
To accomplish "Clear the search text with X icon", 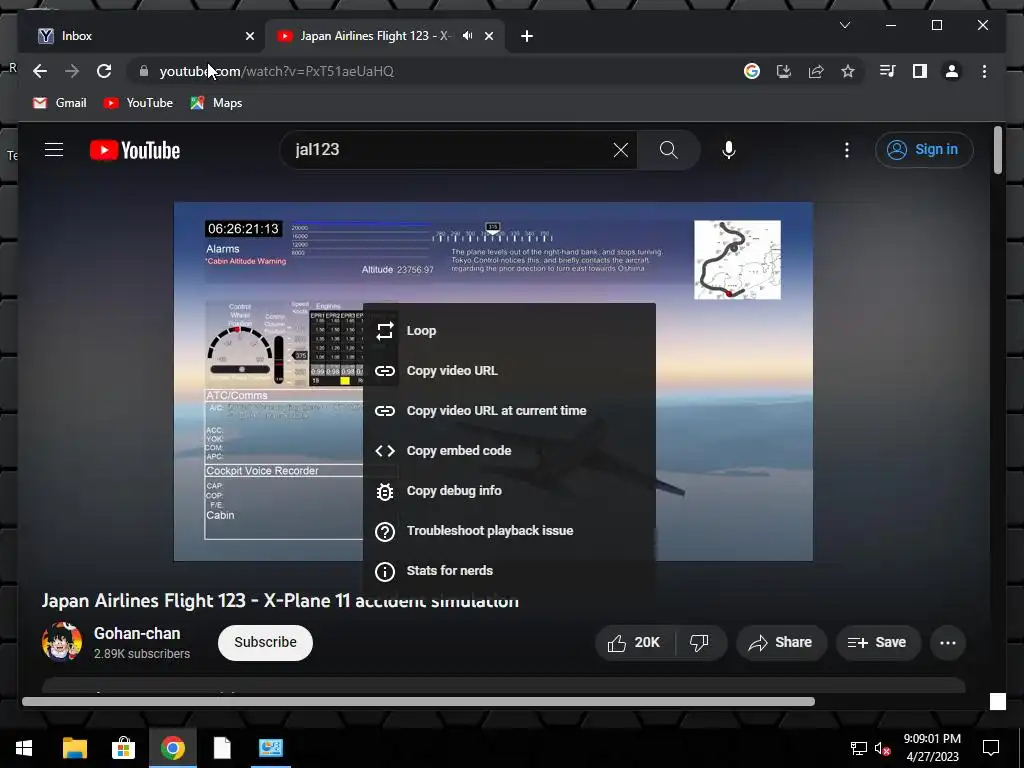I will [x=620, y=150].
